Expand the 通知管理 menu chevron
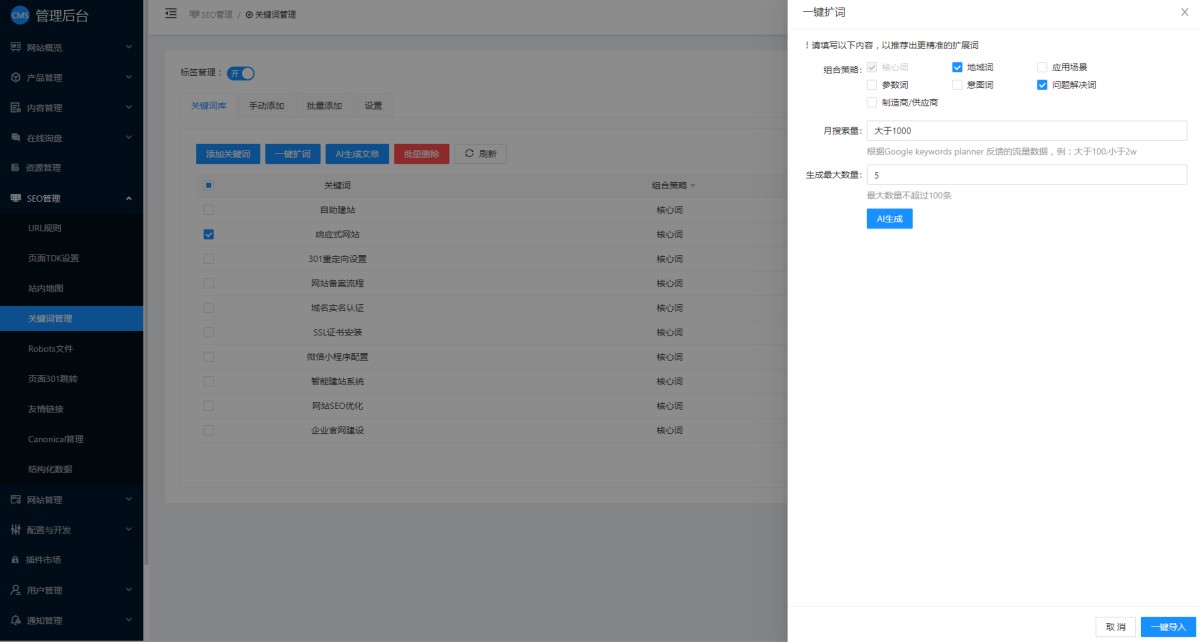This screenshot has height=642, width=1200. pos(129,620)
